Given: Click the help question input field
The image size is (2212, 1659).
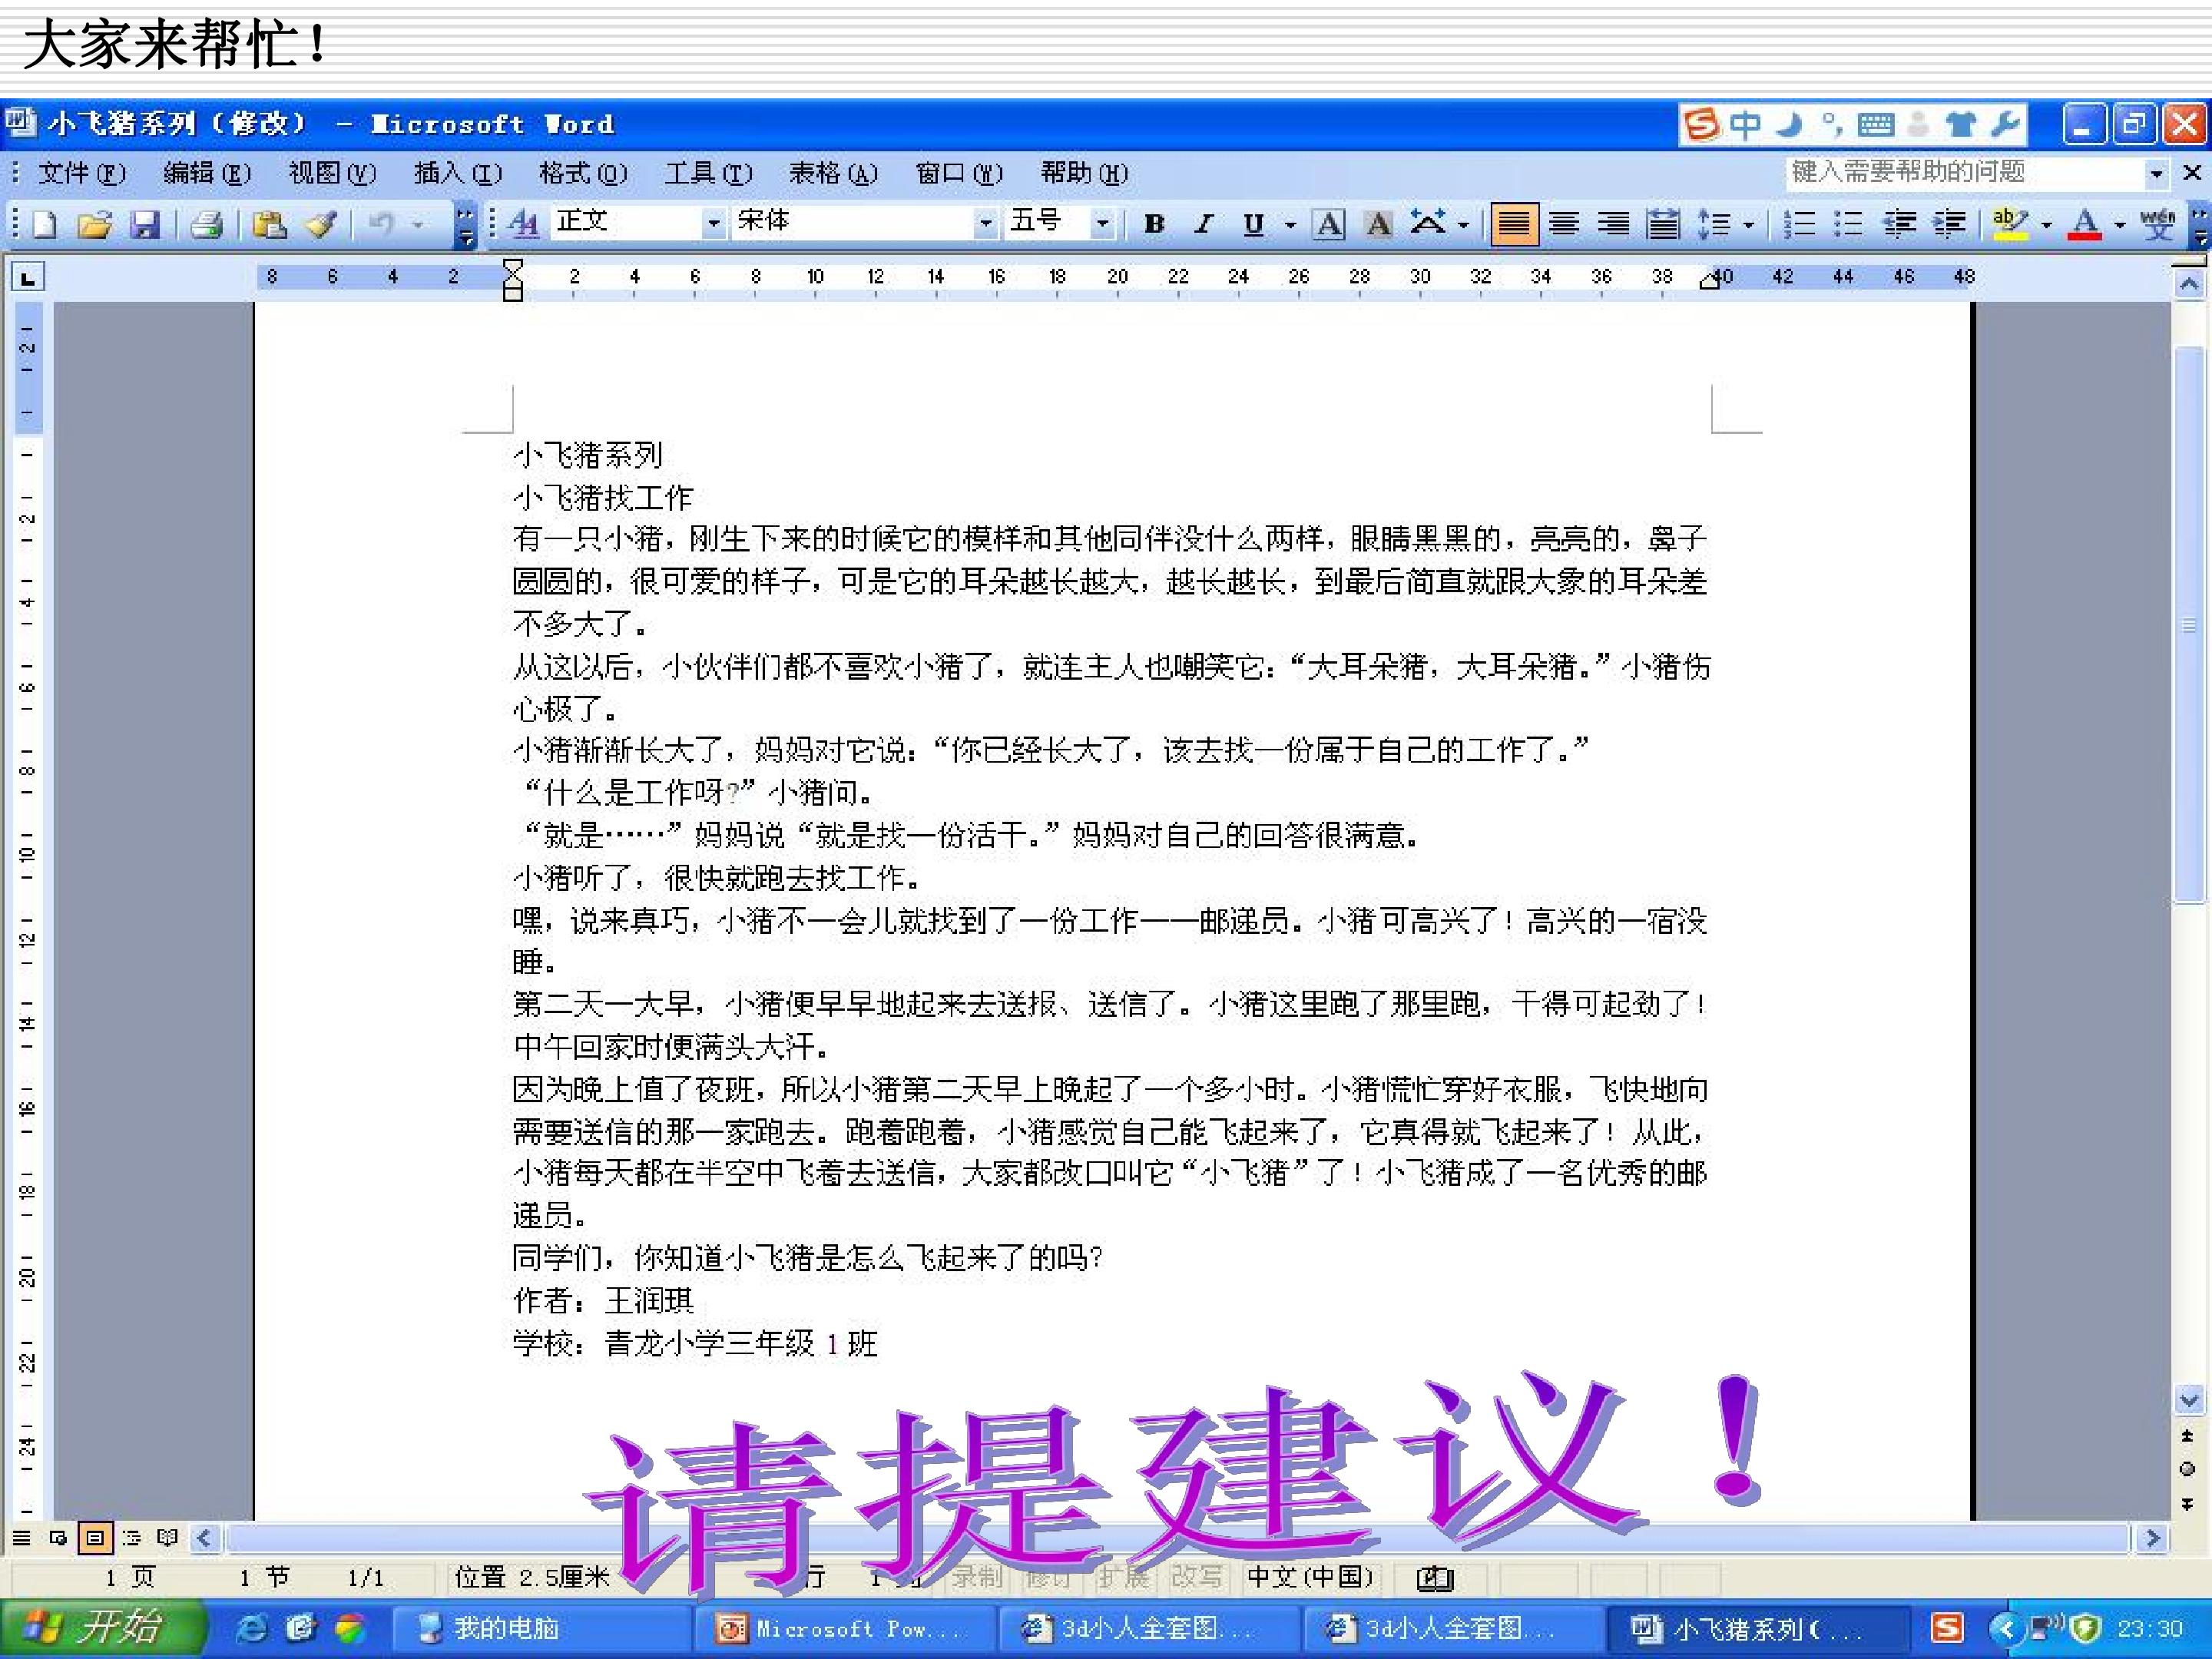Looking at the screenshot, I should [1965, 172].
